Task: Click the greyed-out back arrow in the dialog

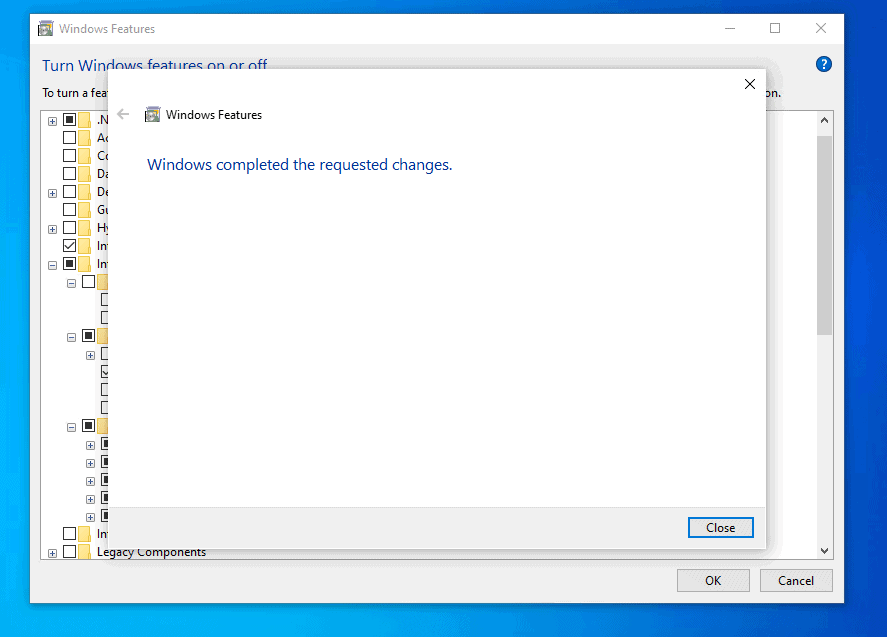Action: (x=123, y=114)
